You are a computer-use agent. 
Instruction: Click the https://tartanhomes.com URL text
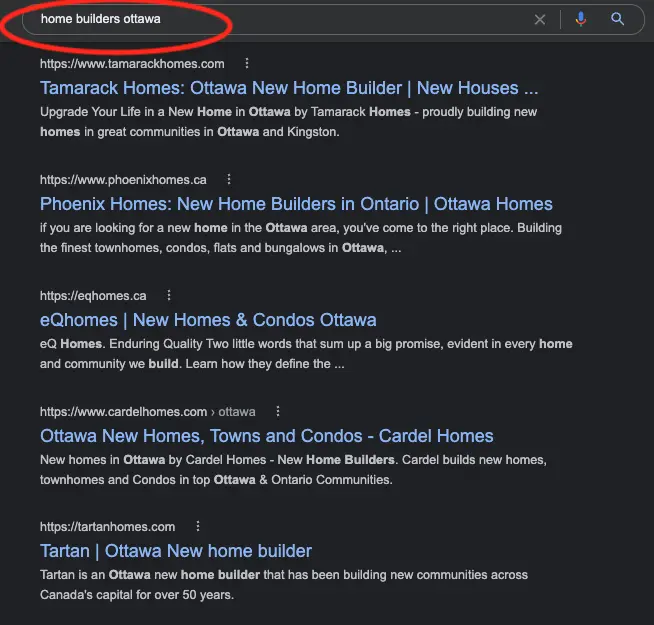tap(107, 527)
